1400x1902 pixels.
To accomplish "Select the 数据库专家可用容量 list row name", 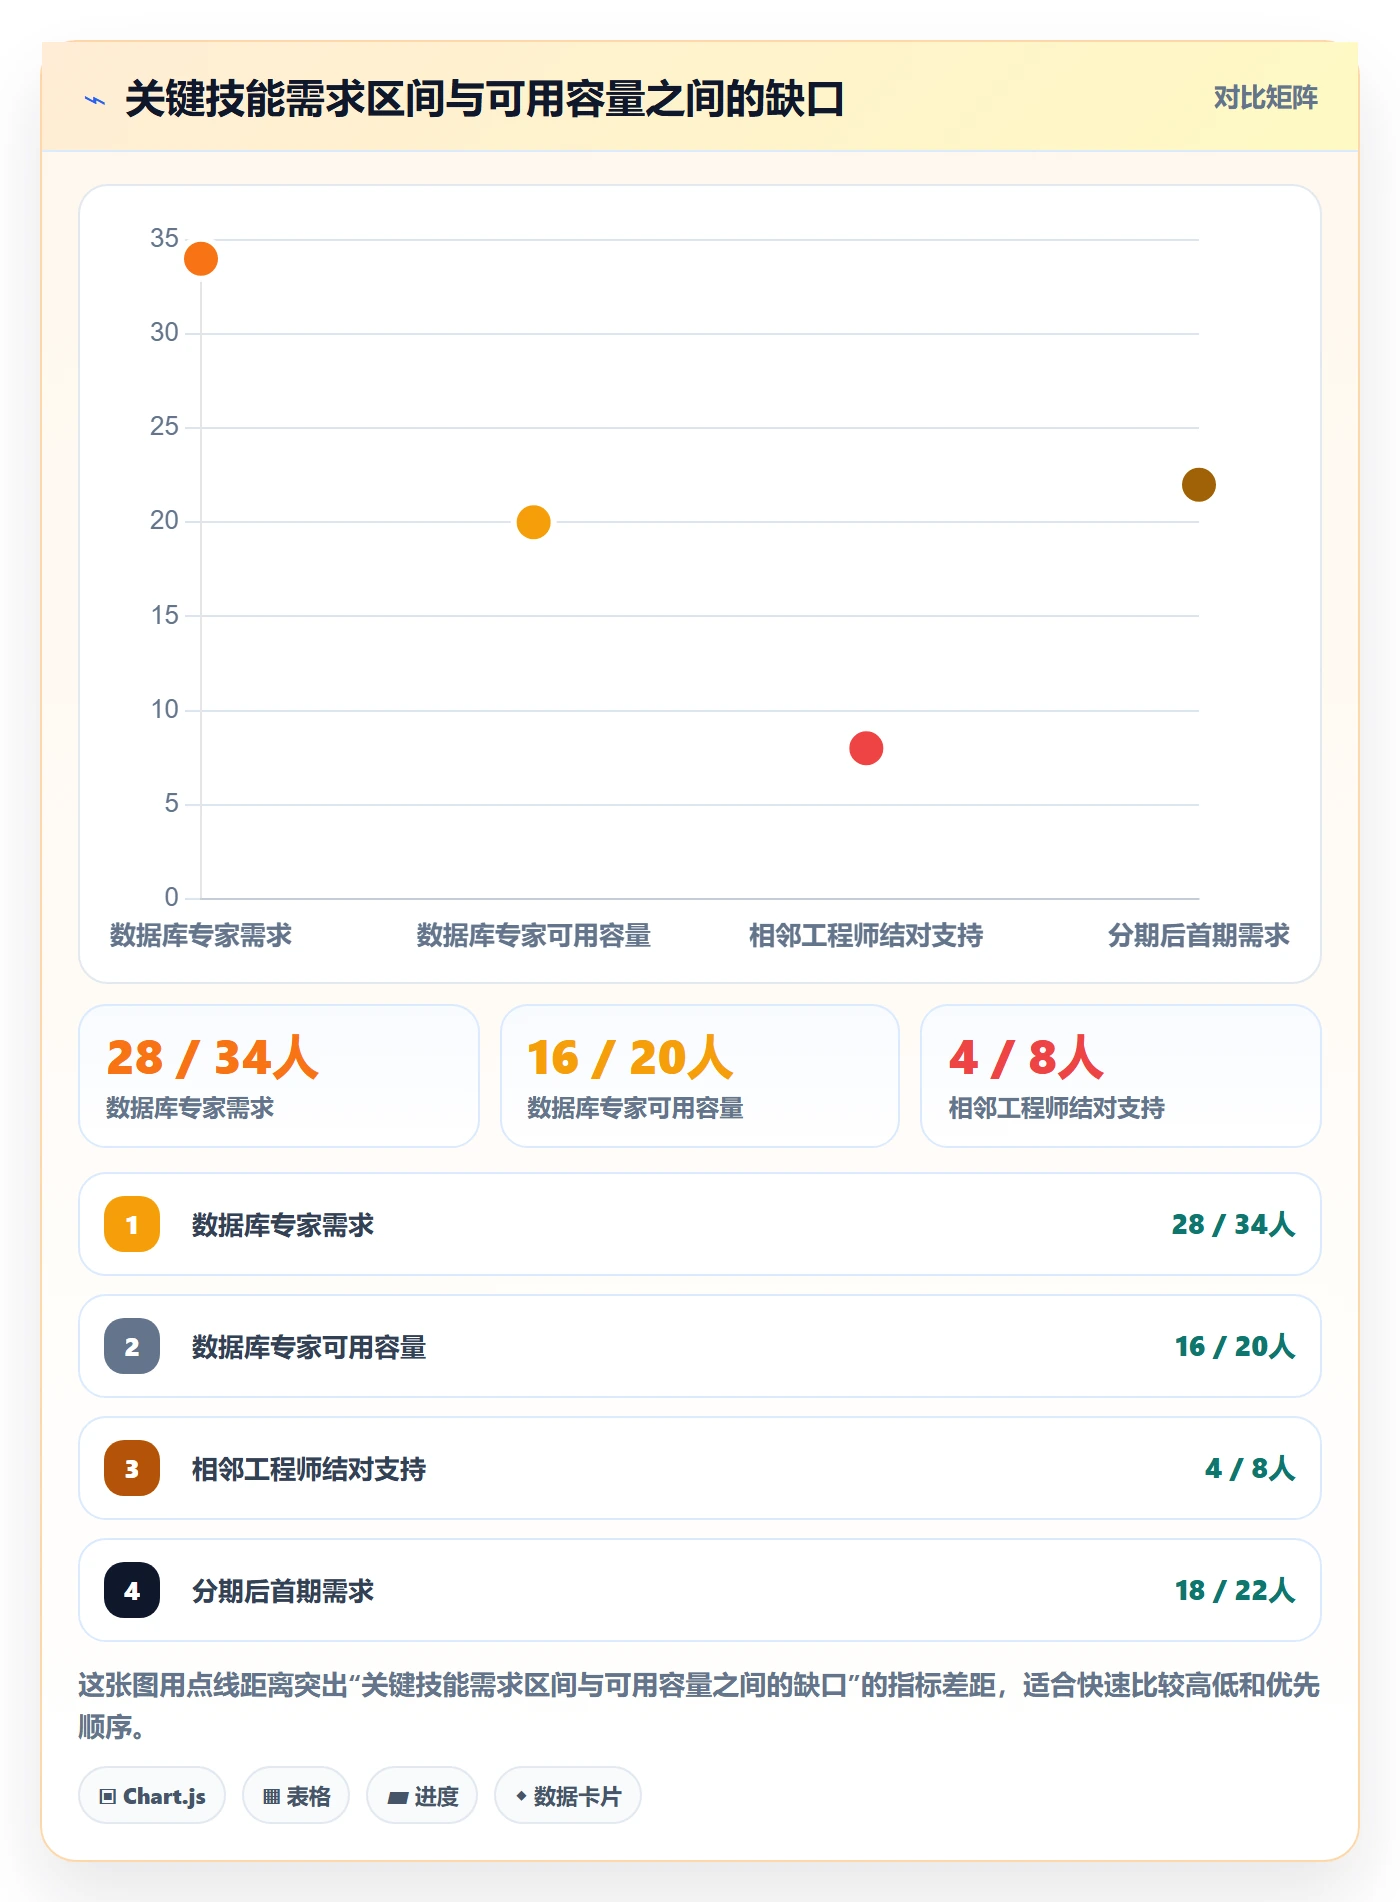I will pos(309,1347).
